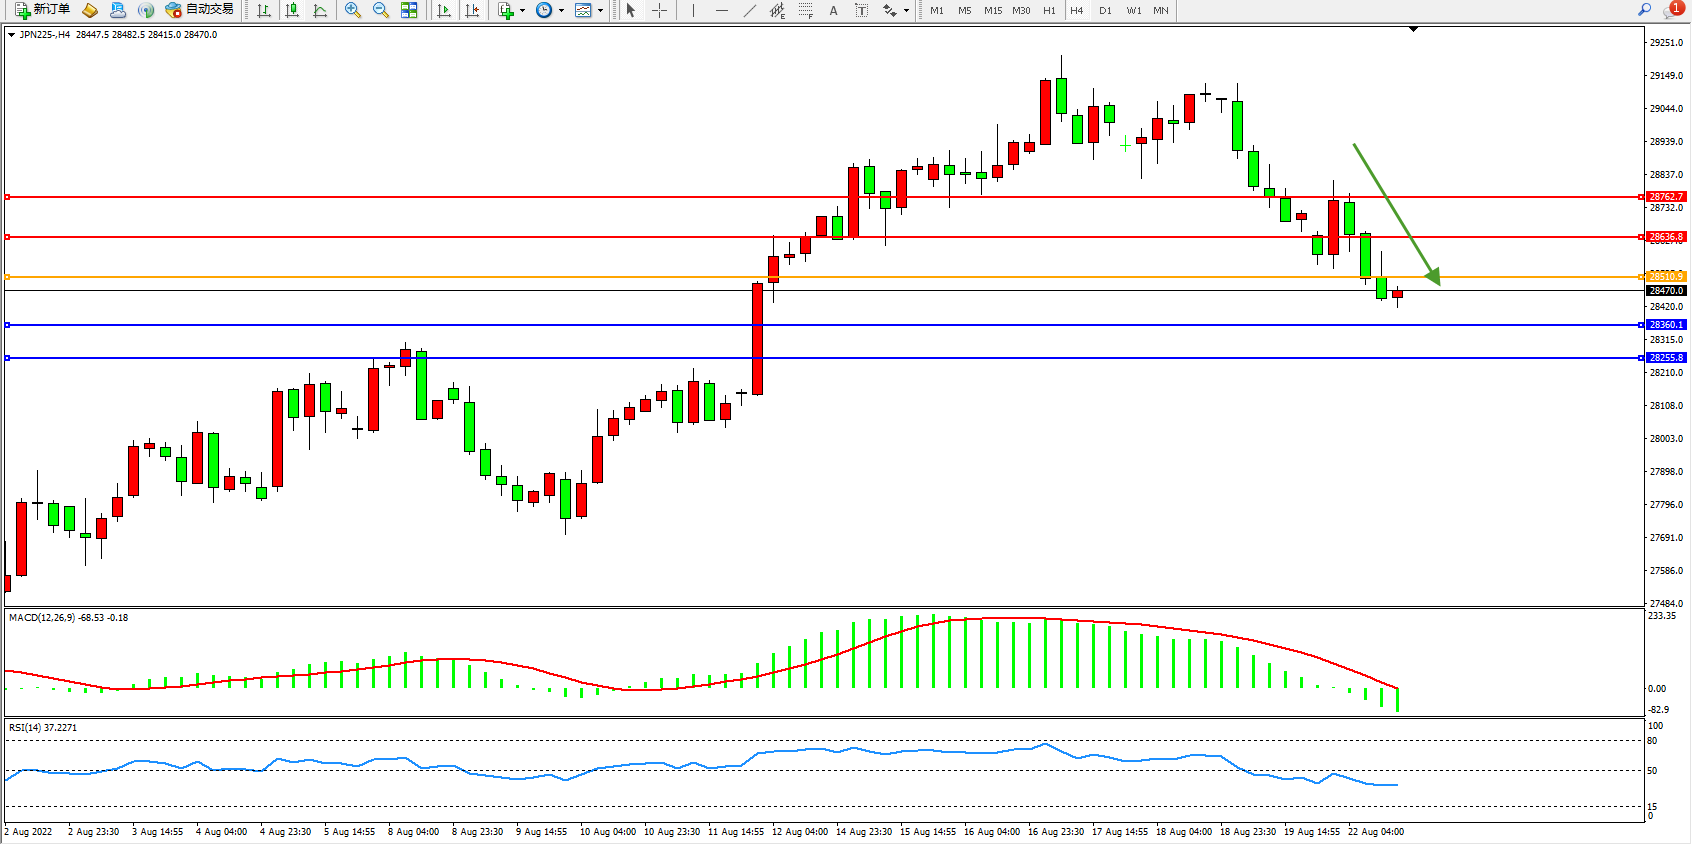Zoom in on the chart
1692x845 pixels.
tap(353, 10)
